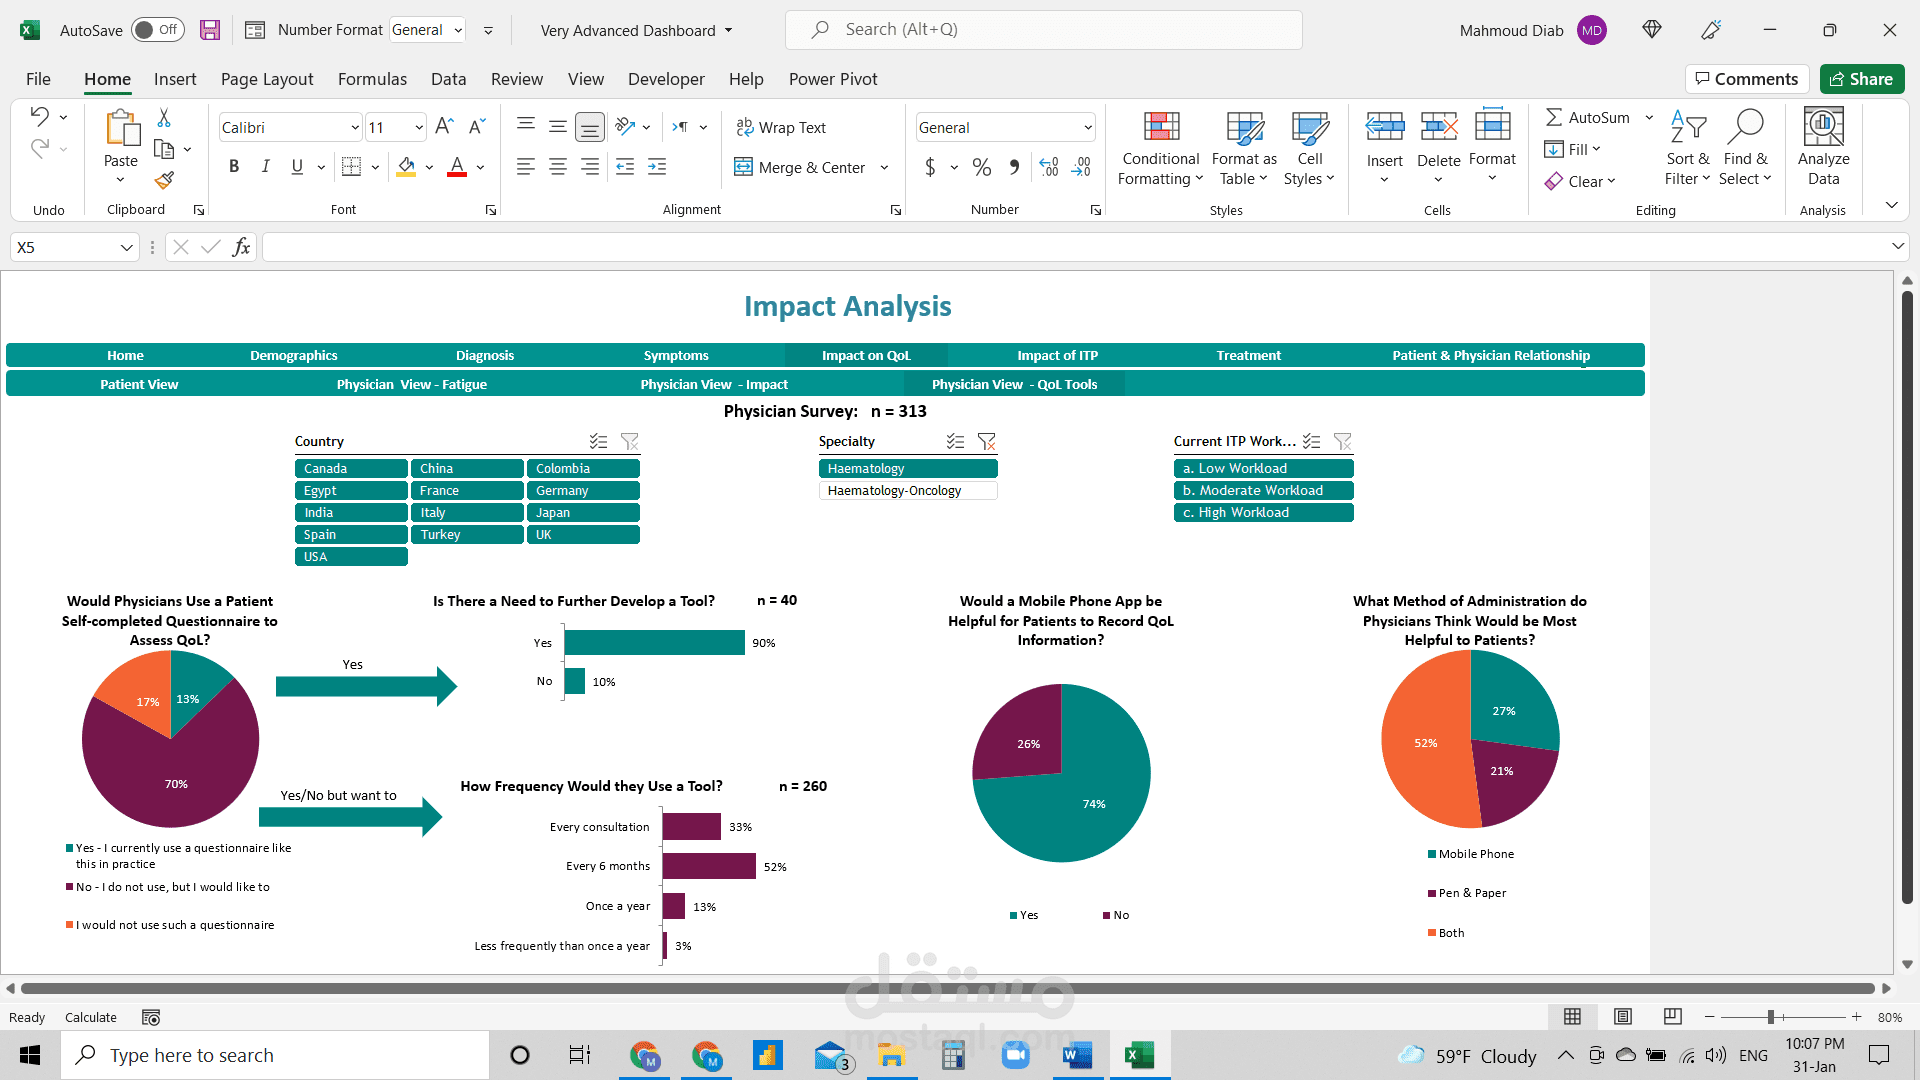
Task: Open the font name dropdown
Action: [x=354, y=128]
